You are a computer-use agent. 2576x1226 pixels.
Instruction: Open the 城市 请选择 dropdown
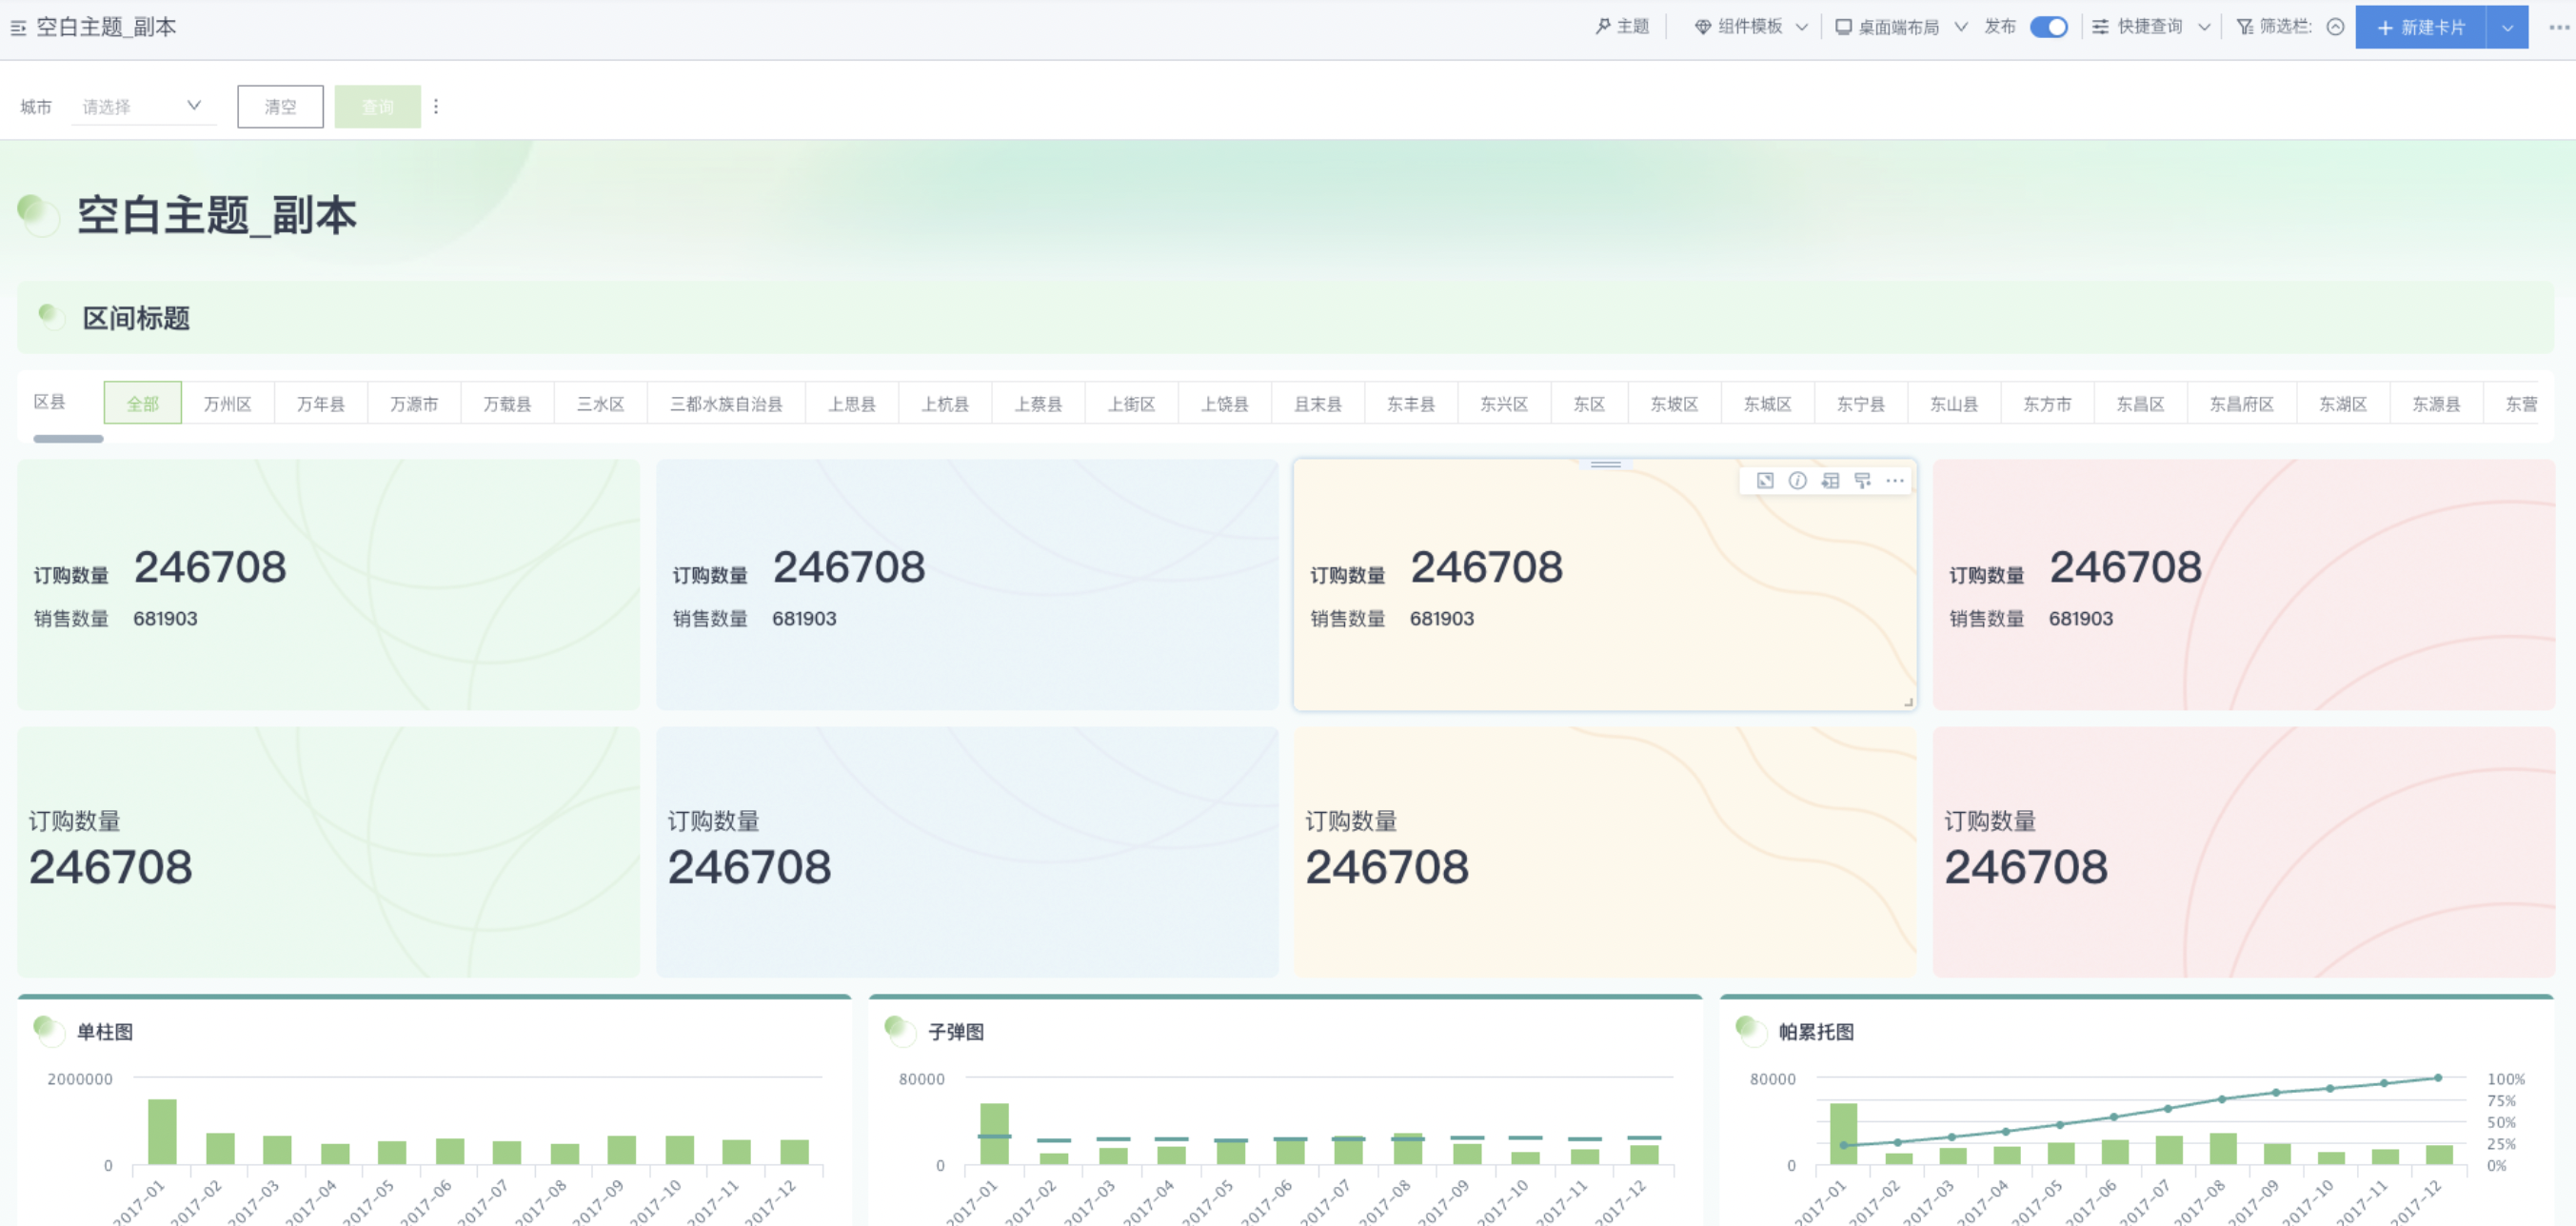(x=144, y=106)
